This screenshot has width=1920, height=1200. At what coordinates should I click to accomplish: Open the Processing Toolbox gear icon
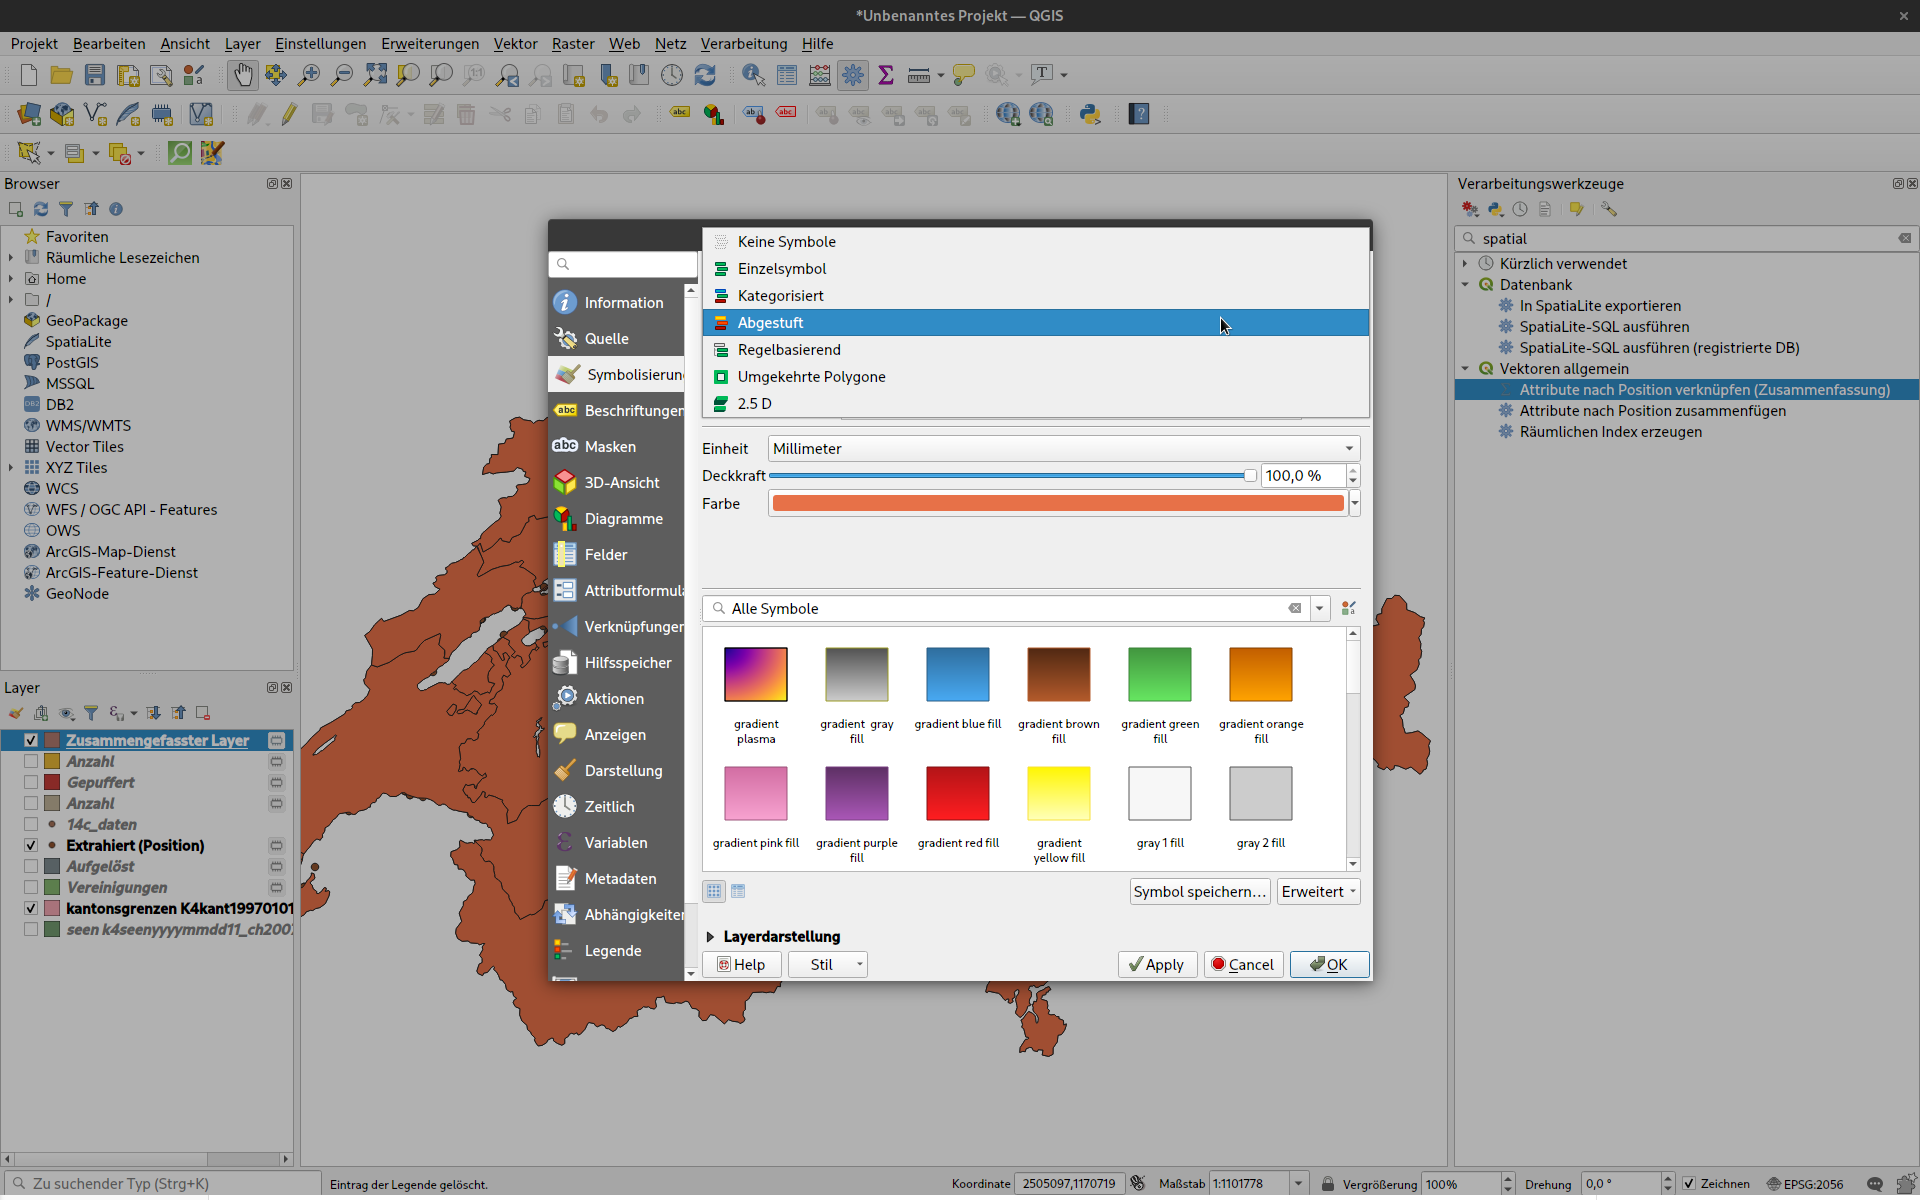pyautogui.click(x=853, y=75)
